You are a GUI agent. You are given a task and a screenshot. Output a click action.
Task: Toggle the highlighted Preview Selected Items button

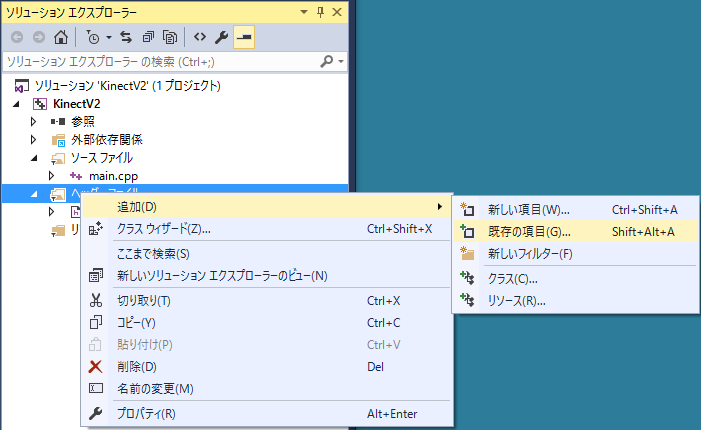pos(243,37)
